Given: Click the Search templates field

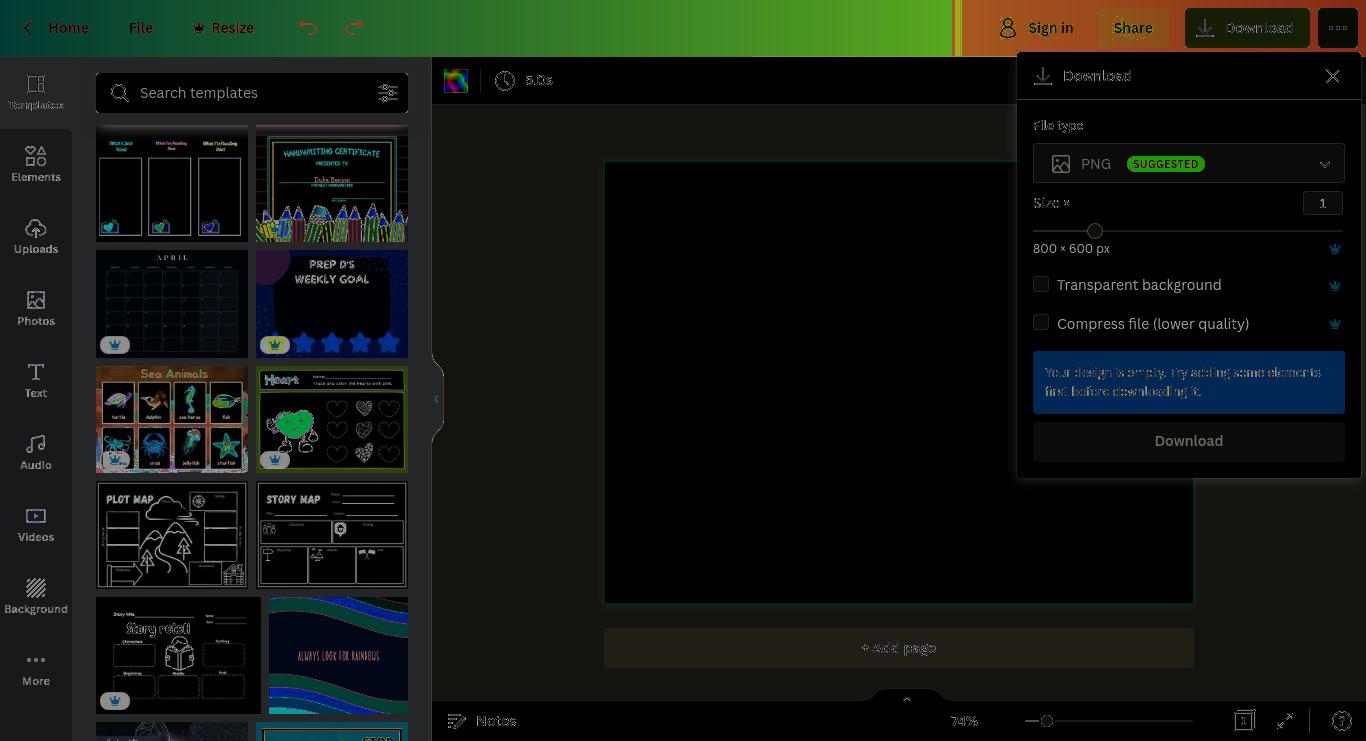Looking at the screenshot, I should tap(252, 93).
